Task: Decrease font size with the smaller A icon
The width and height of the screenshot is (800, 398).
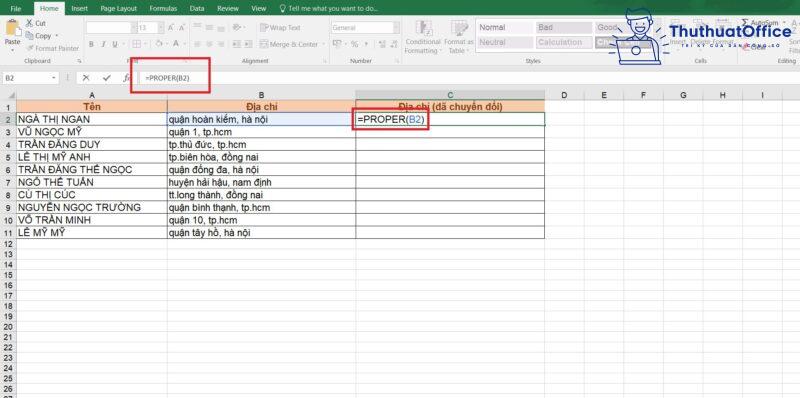Action: pyautogui.click(x=182, y=28)
